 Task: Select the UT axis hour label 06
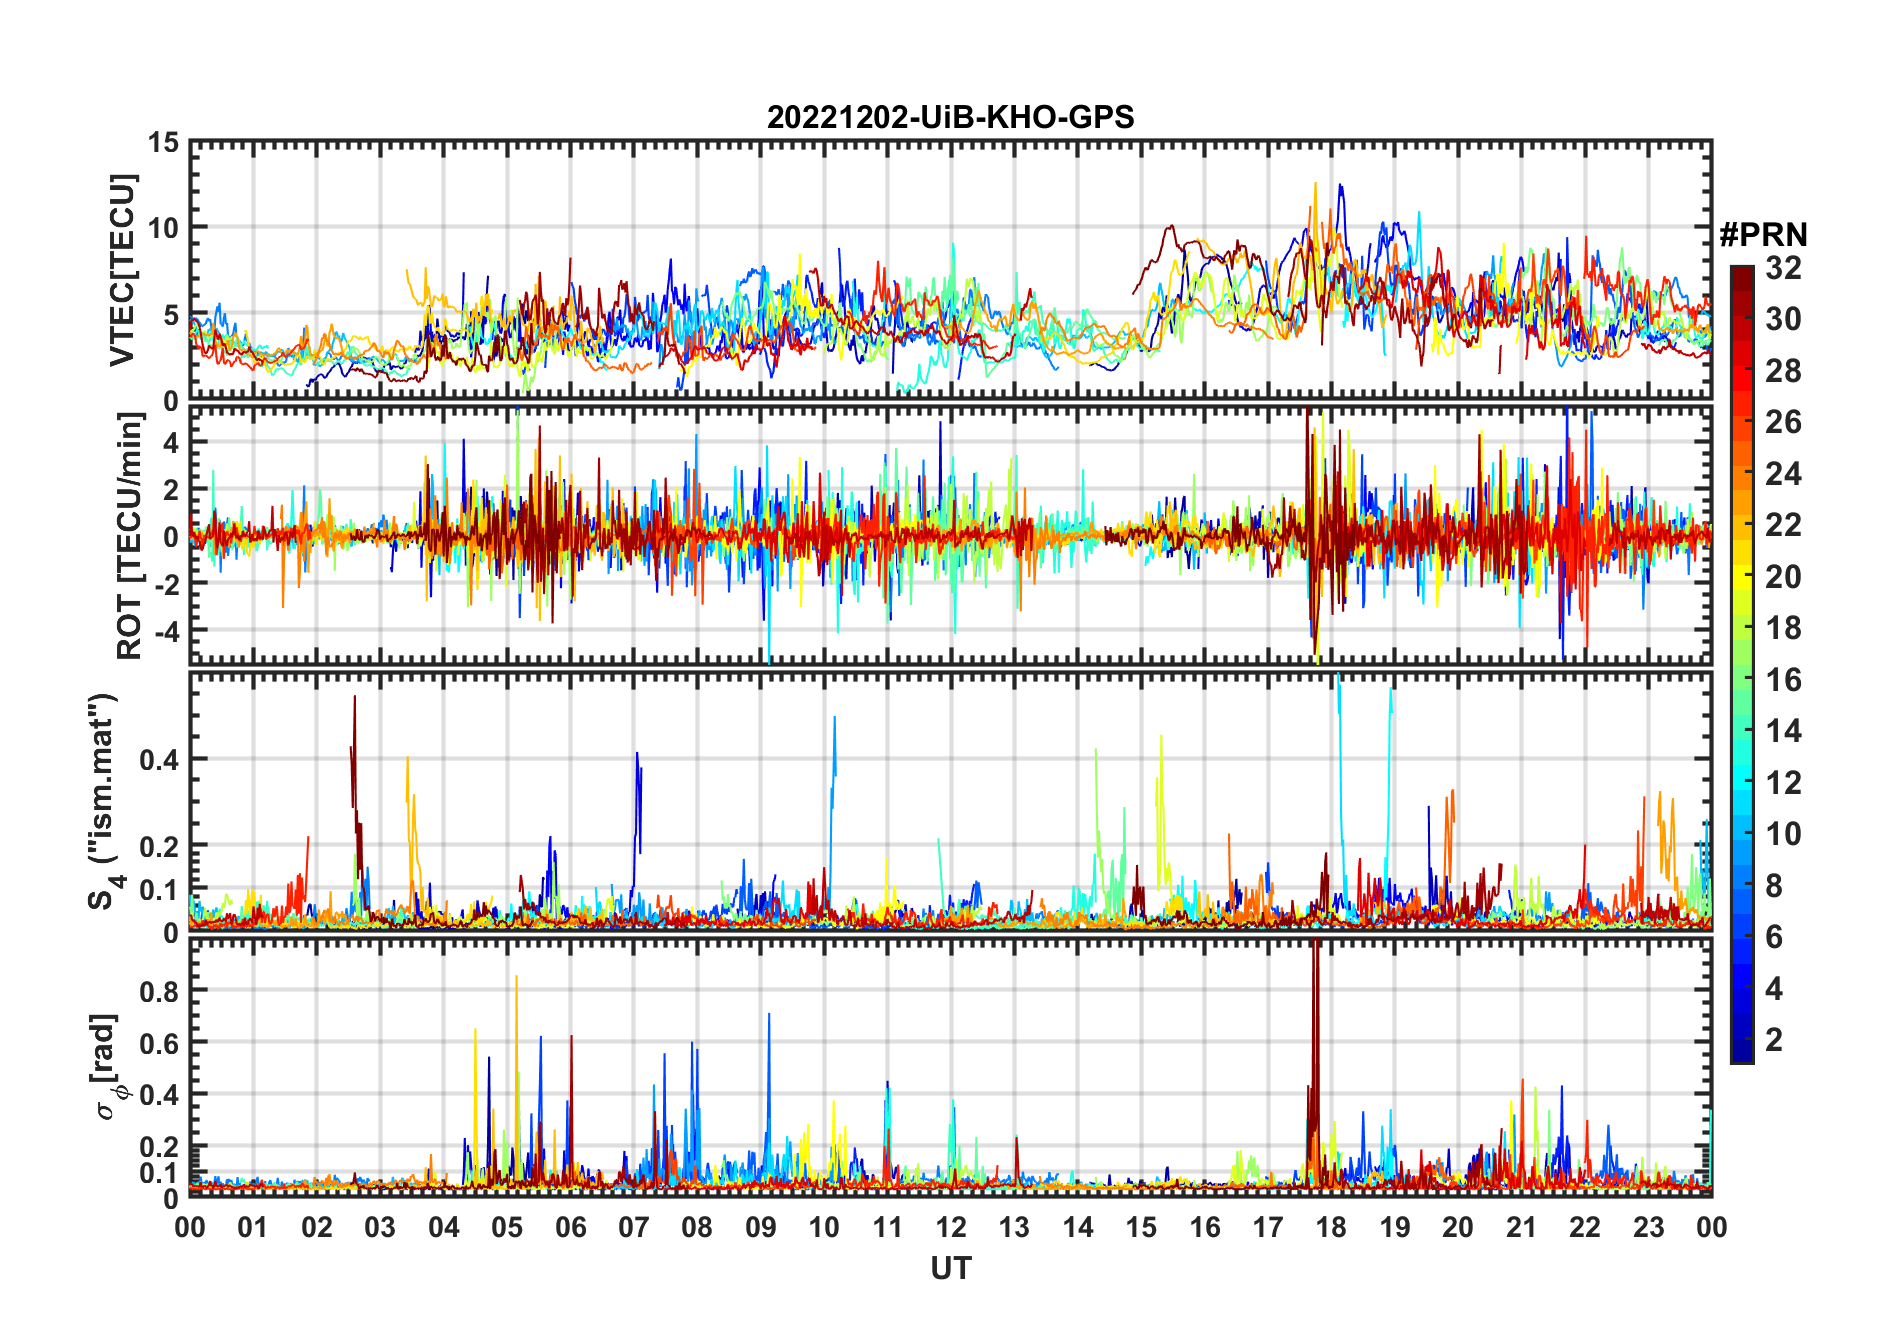[571, 1227]
